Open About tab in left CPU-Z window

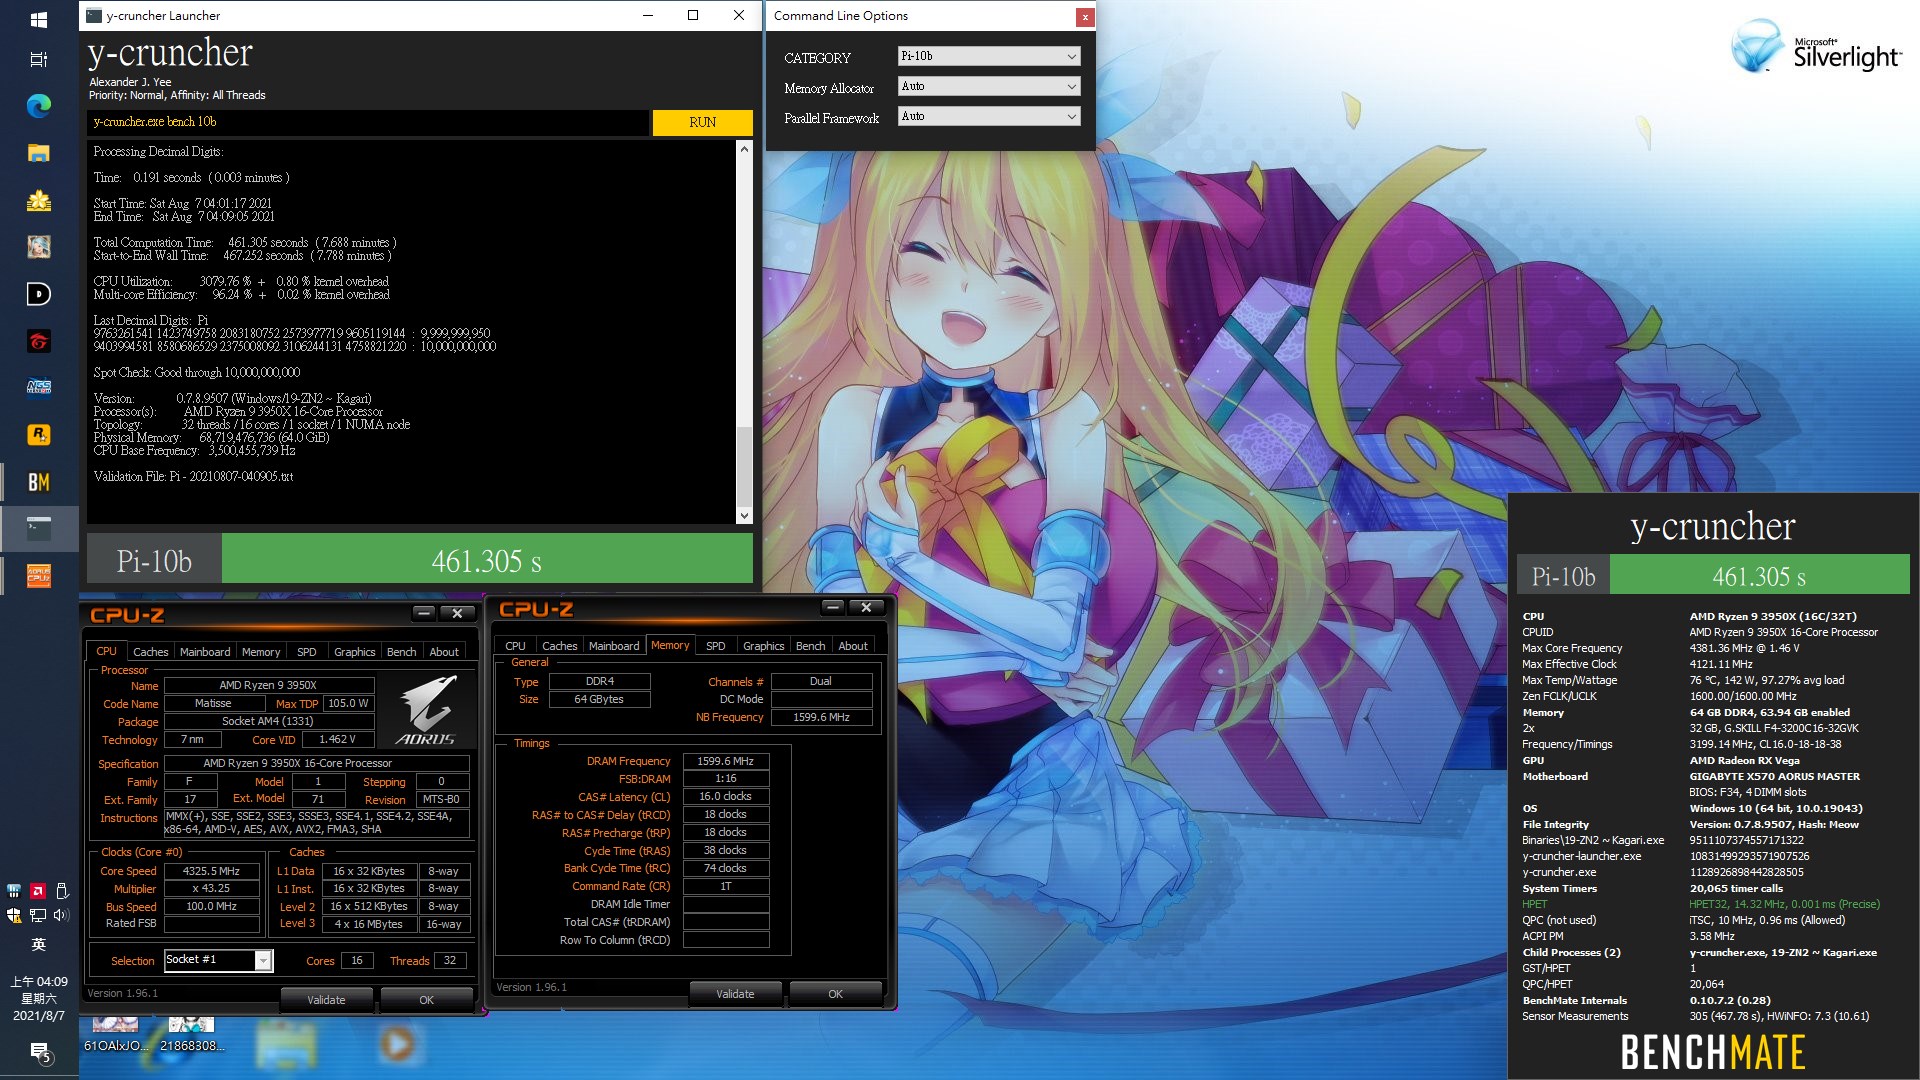444,652
